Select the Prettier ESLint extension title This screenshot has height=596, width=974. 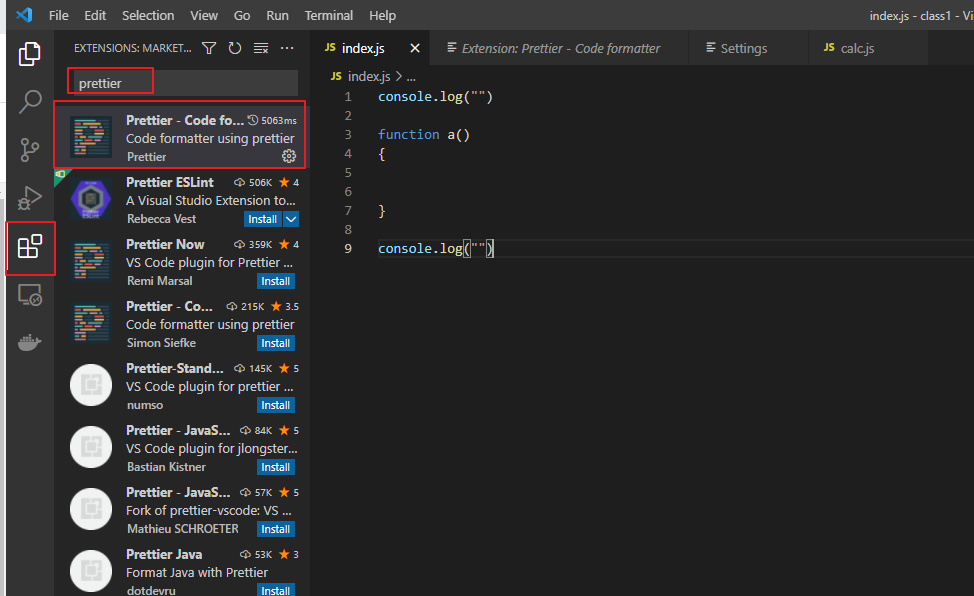tap(170, 182)
